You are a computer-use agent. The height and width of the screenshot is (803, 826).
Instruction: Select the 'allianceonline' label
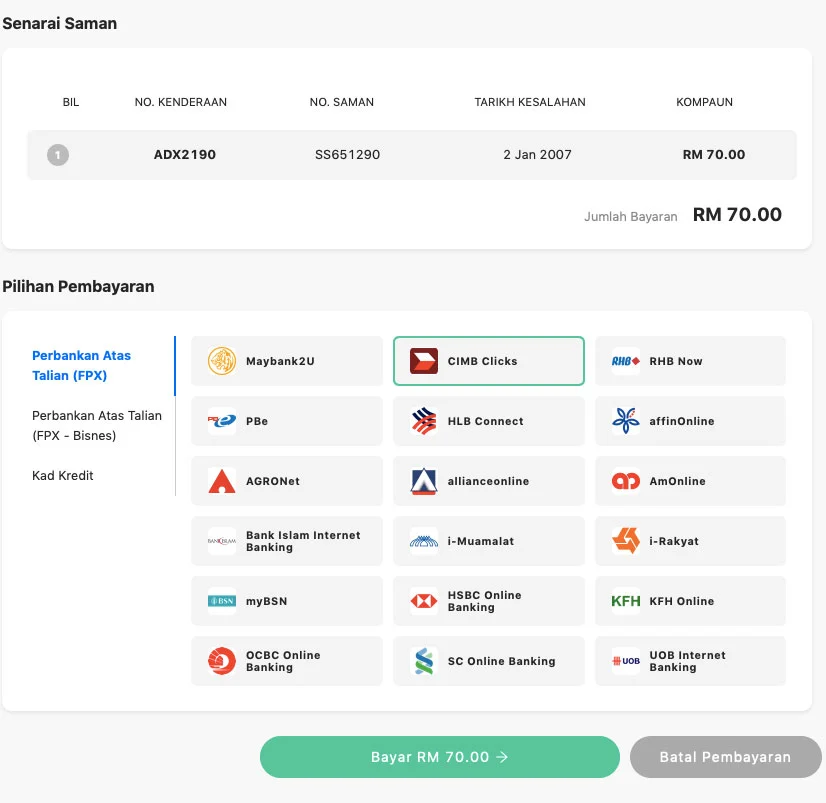click(488, 481)
